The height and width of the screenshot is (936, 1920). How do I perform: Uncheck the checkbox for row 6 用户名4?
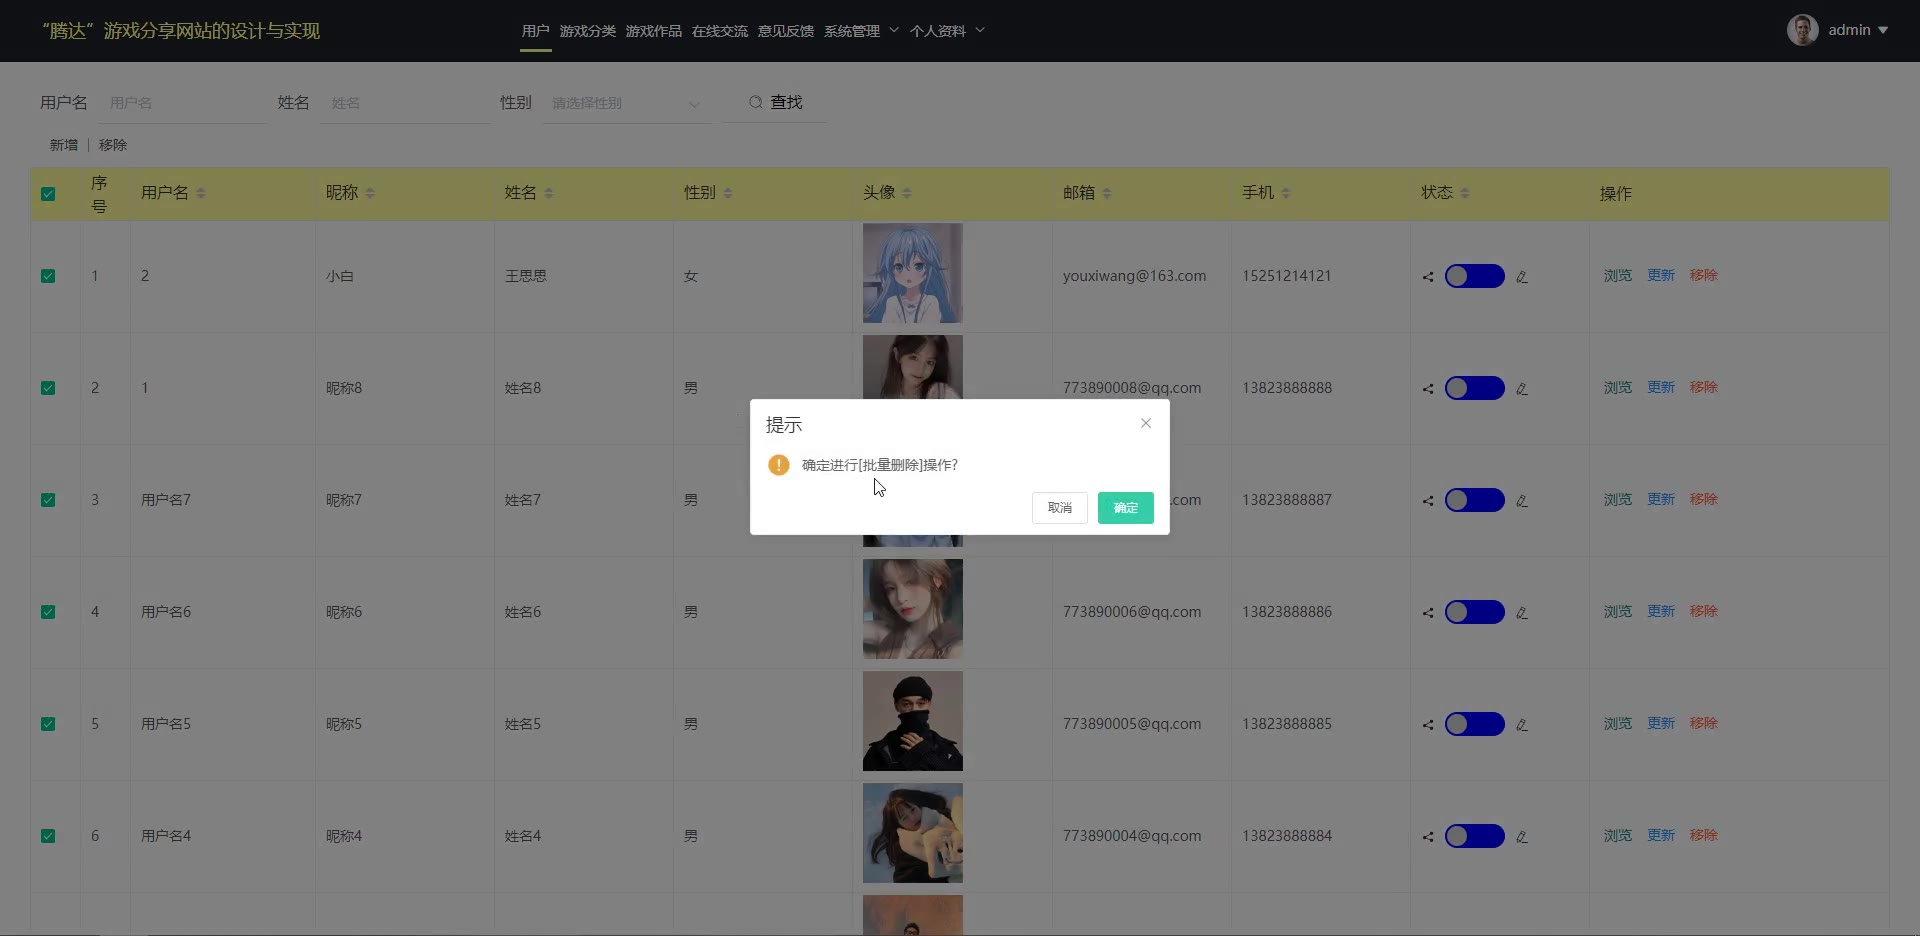pyautogui.click(x=48, y=836)
